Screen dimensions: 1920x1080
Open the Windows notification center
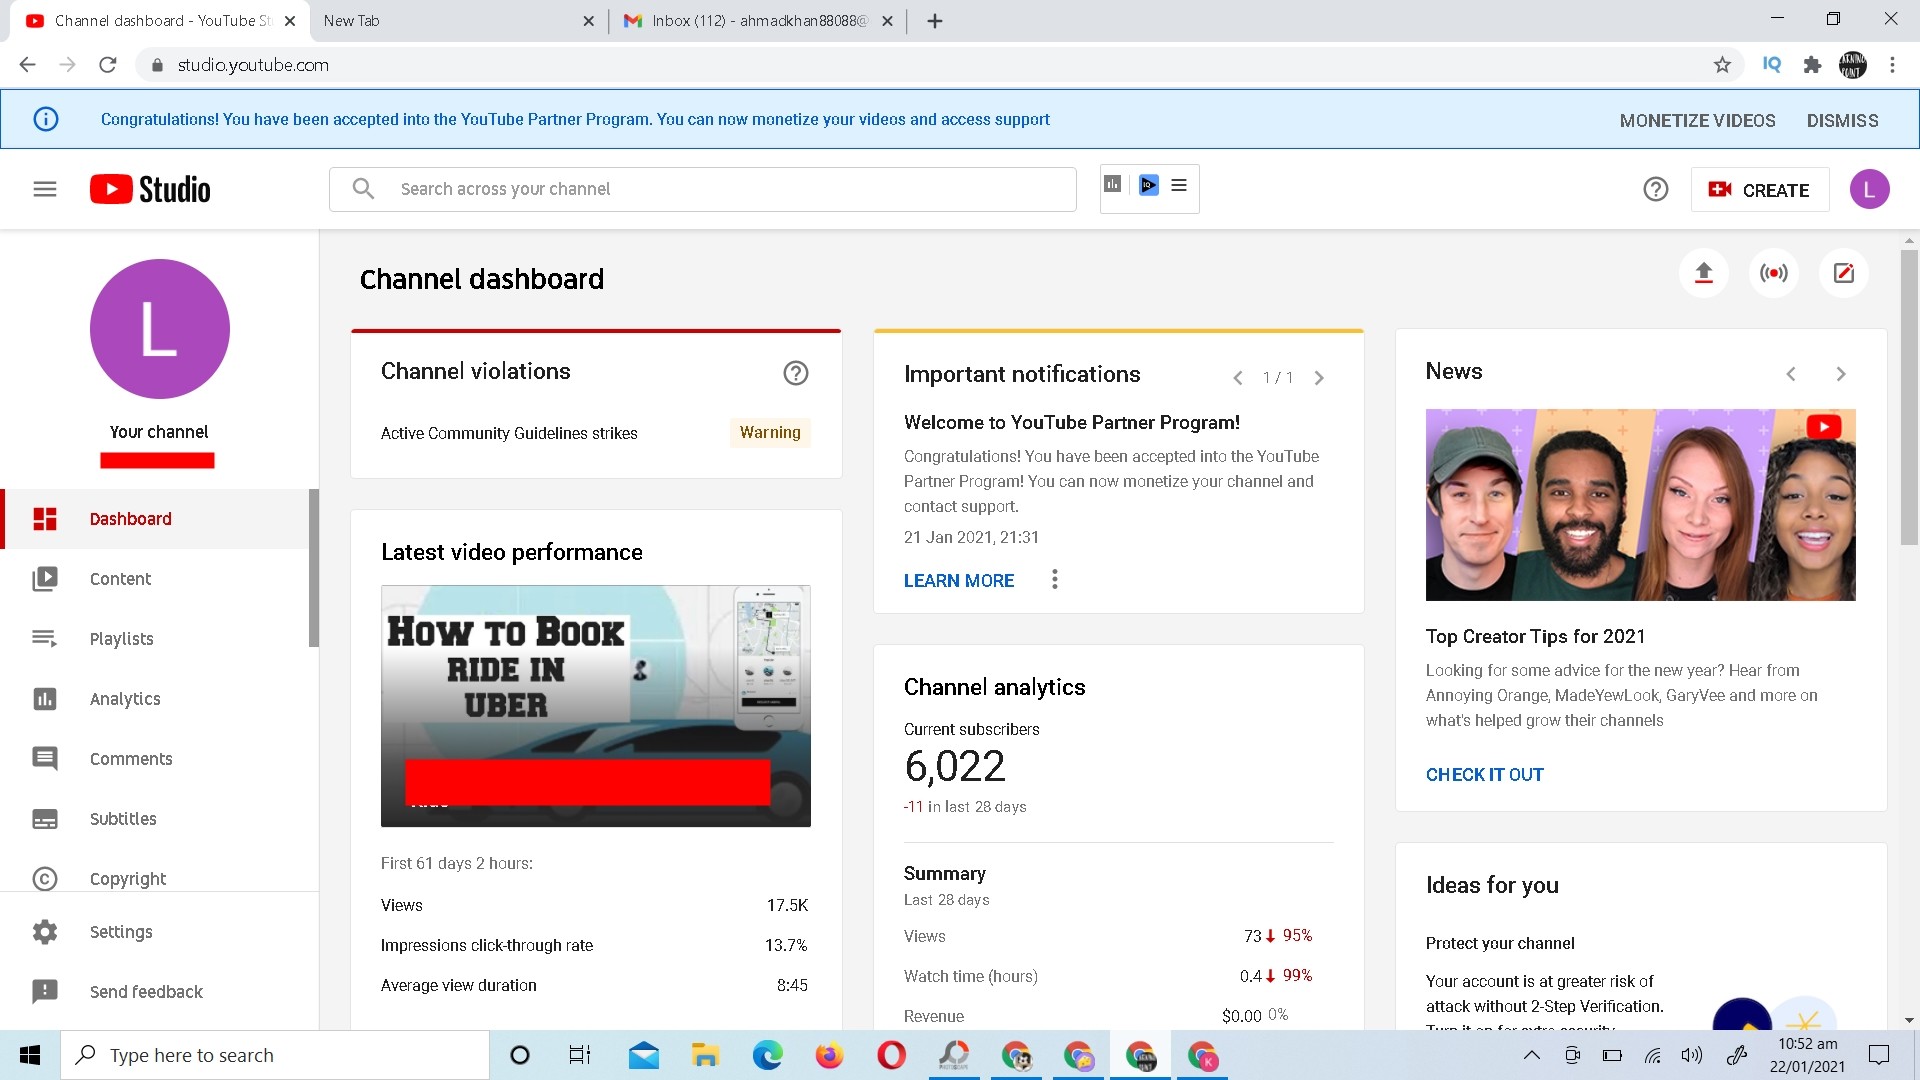point(1879,1055)
